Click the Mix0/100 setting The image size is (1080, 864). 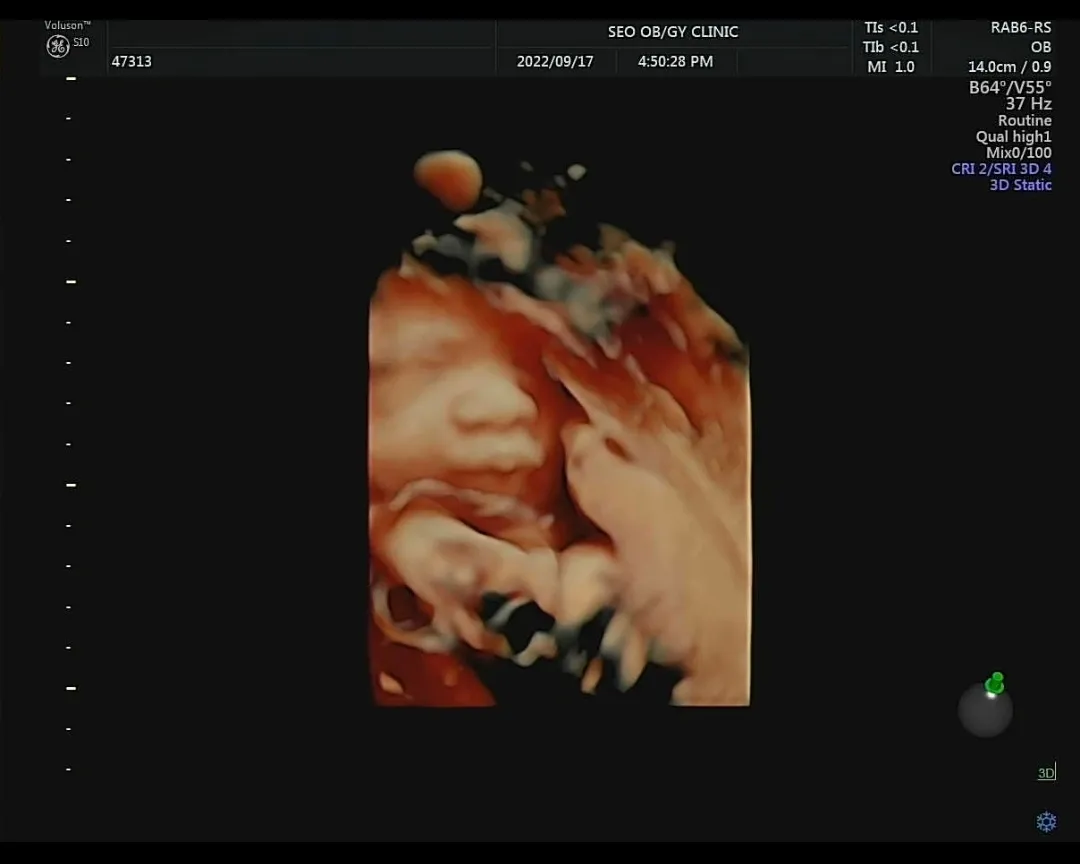coord(1019,152)
